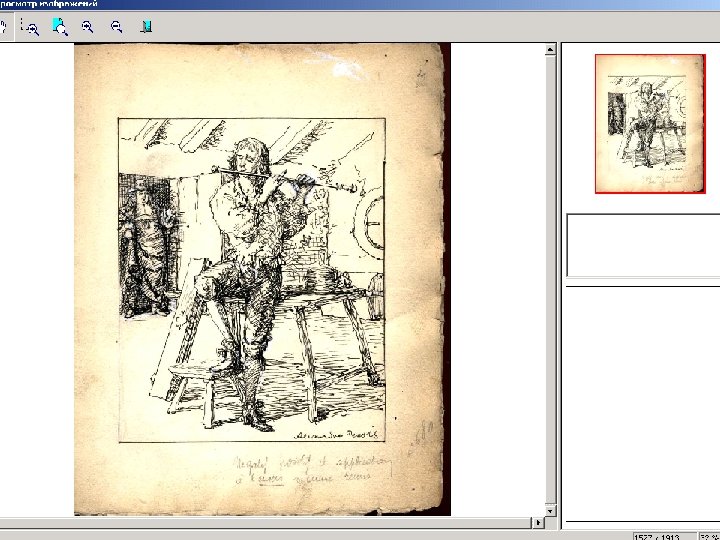This screenshot has height=540, width=720.
Task: Click the horizontal scrollbar right arrow
Action: click(x=538, y=523)
